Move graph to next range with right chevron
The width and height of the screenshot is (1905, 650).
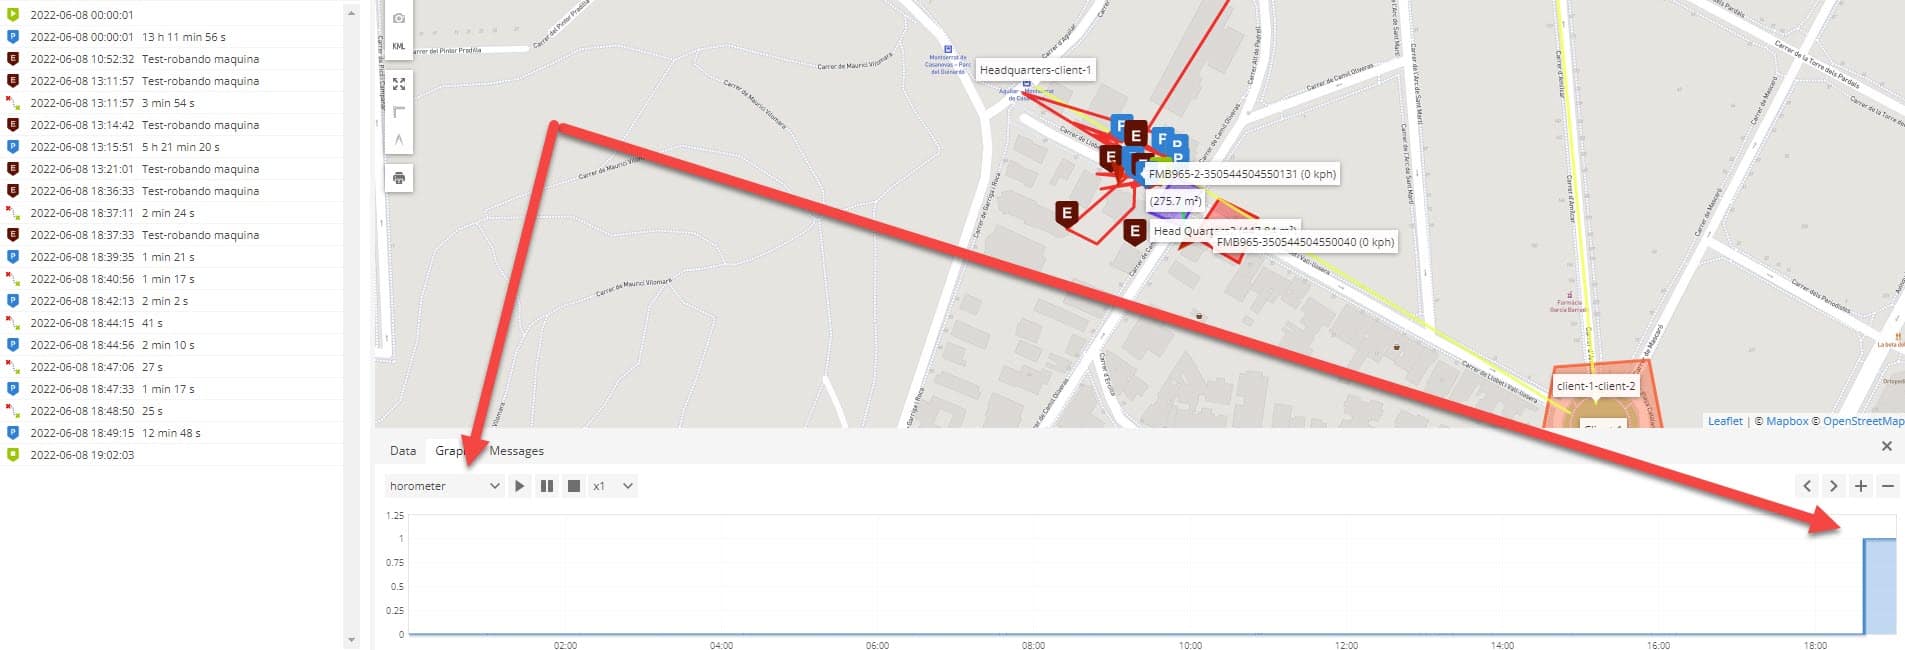[x=1833, y=486]
